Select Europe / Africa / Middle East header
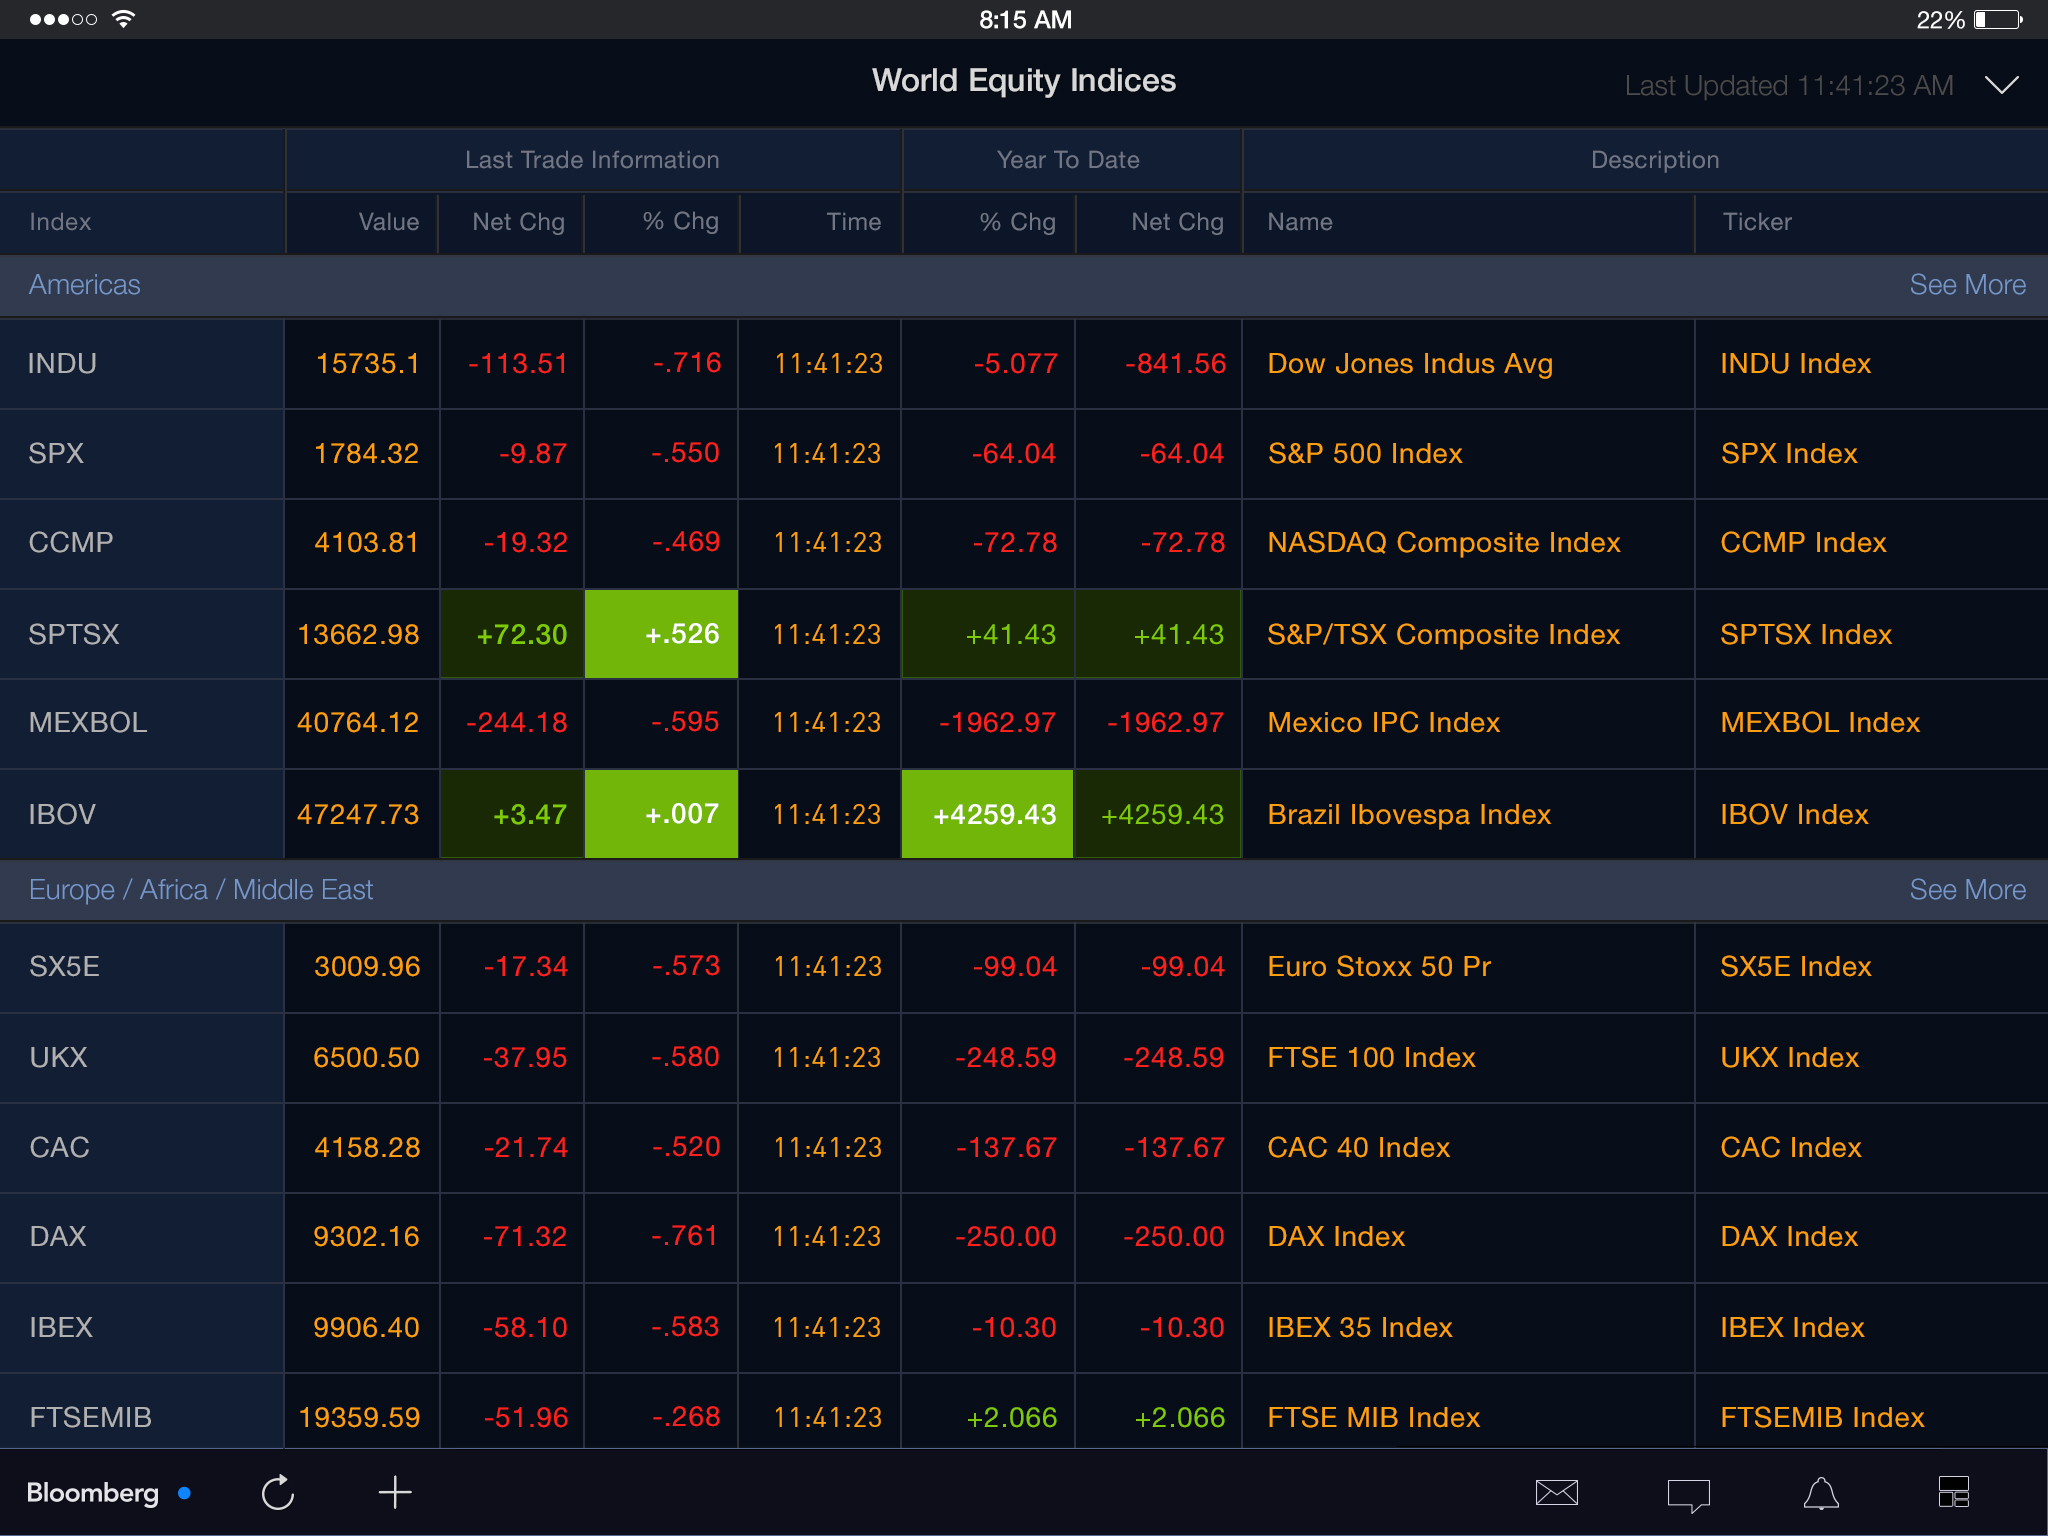The width and height of the screenshot is (2048, 1536). (x=201, y=890)
